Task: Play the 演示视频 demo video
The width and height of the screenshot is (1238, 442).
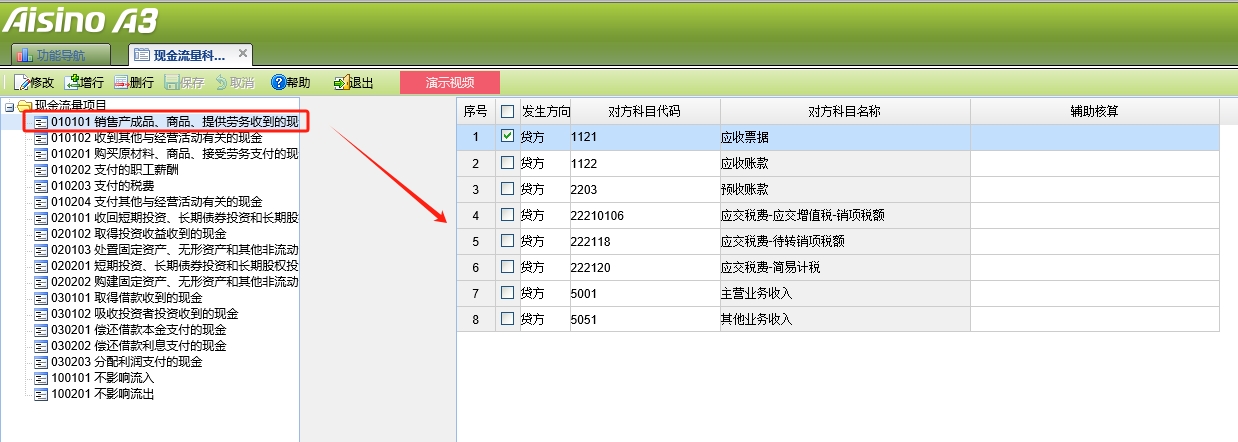Action: point(449,83)
